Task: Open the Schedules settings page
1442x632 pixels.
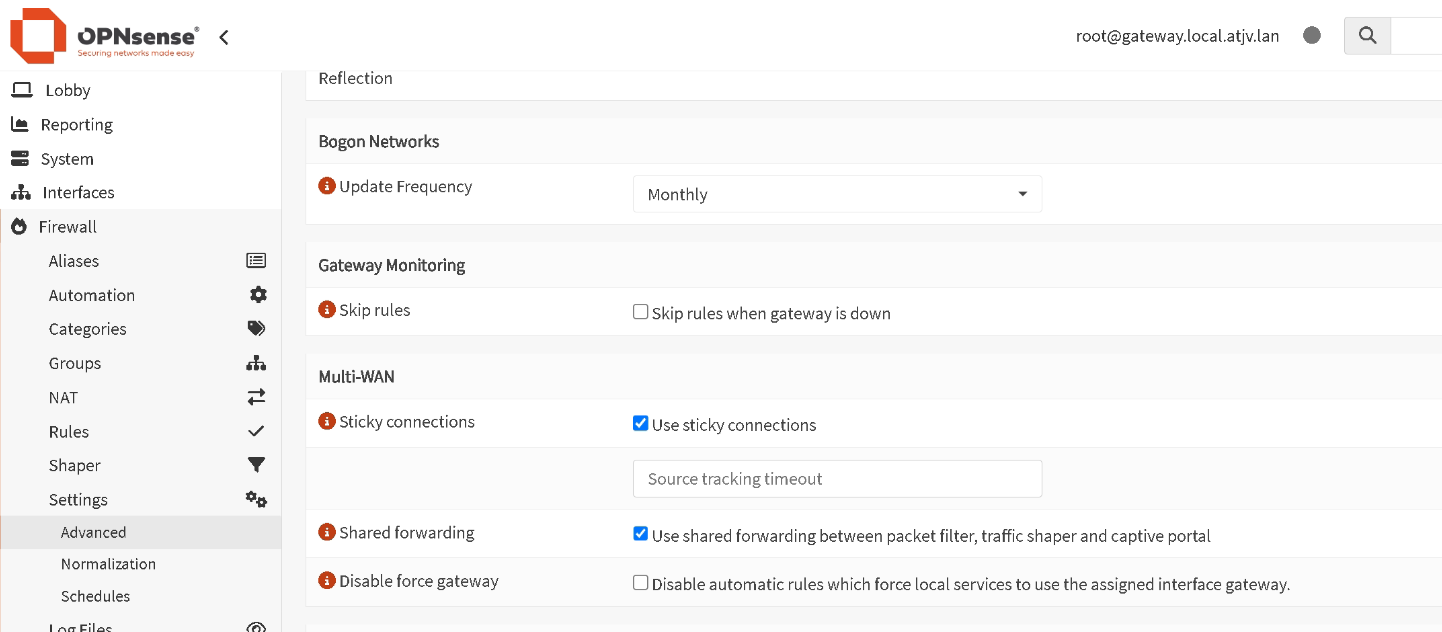Action: [95, 596]
